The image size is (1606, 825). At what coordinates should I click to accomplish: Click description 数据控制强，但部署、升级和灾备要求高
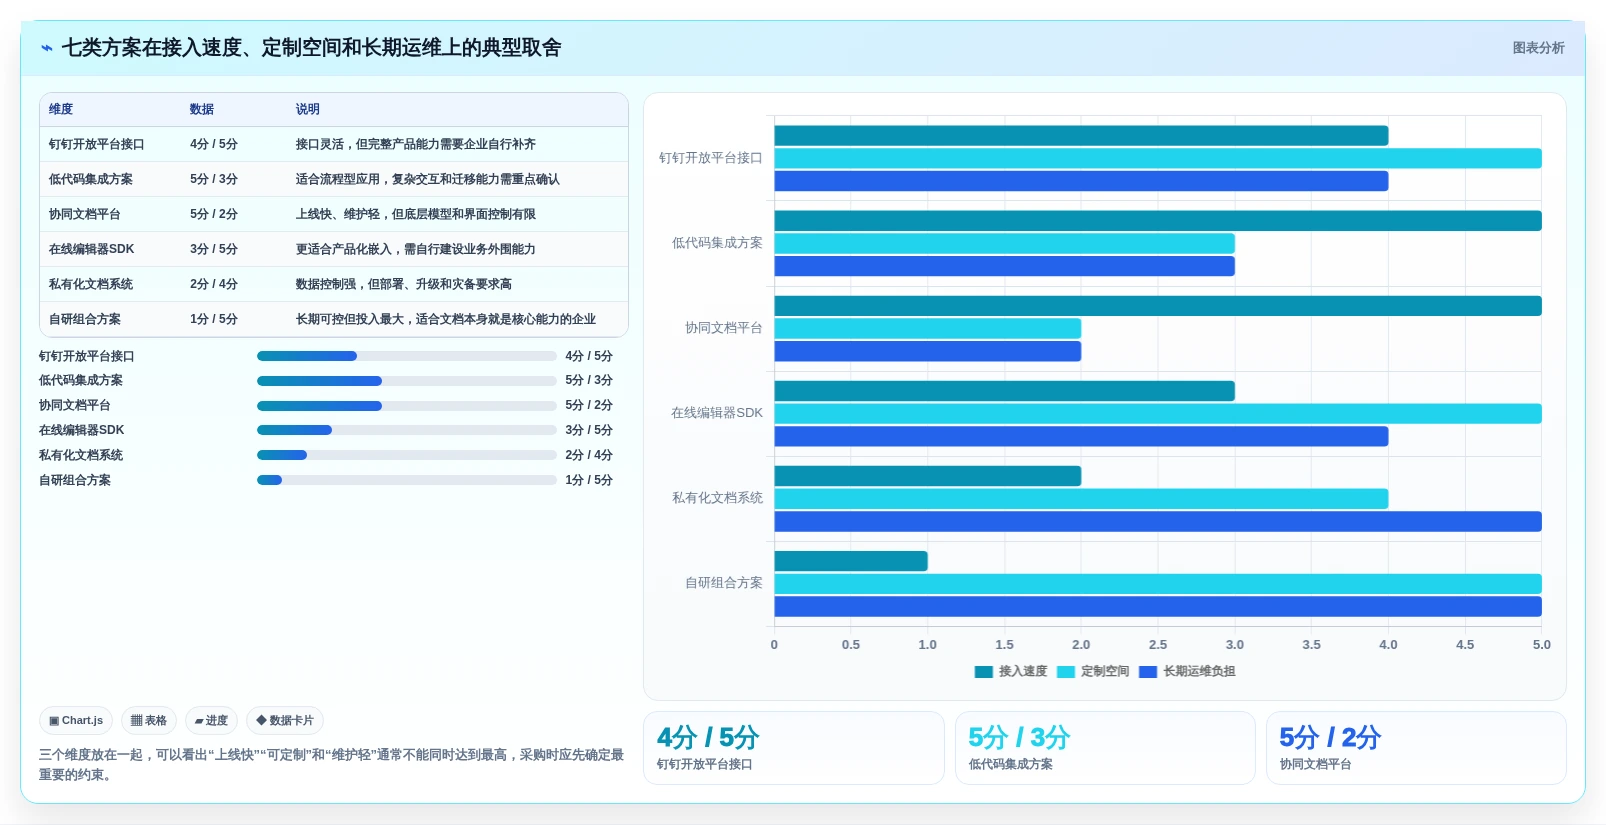(404, 284)
